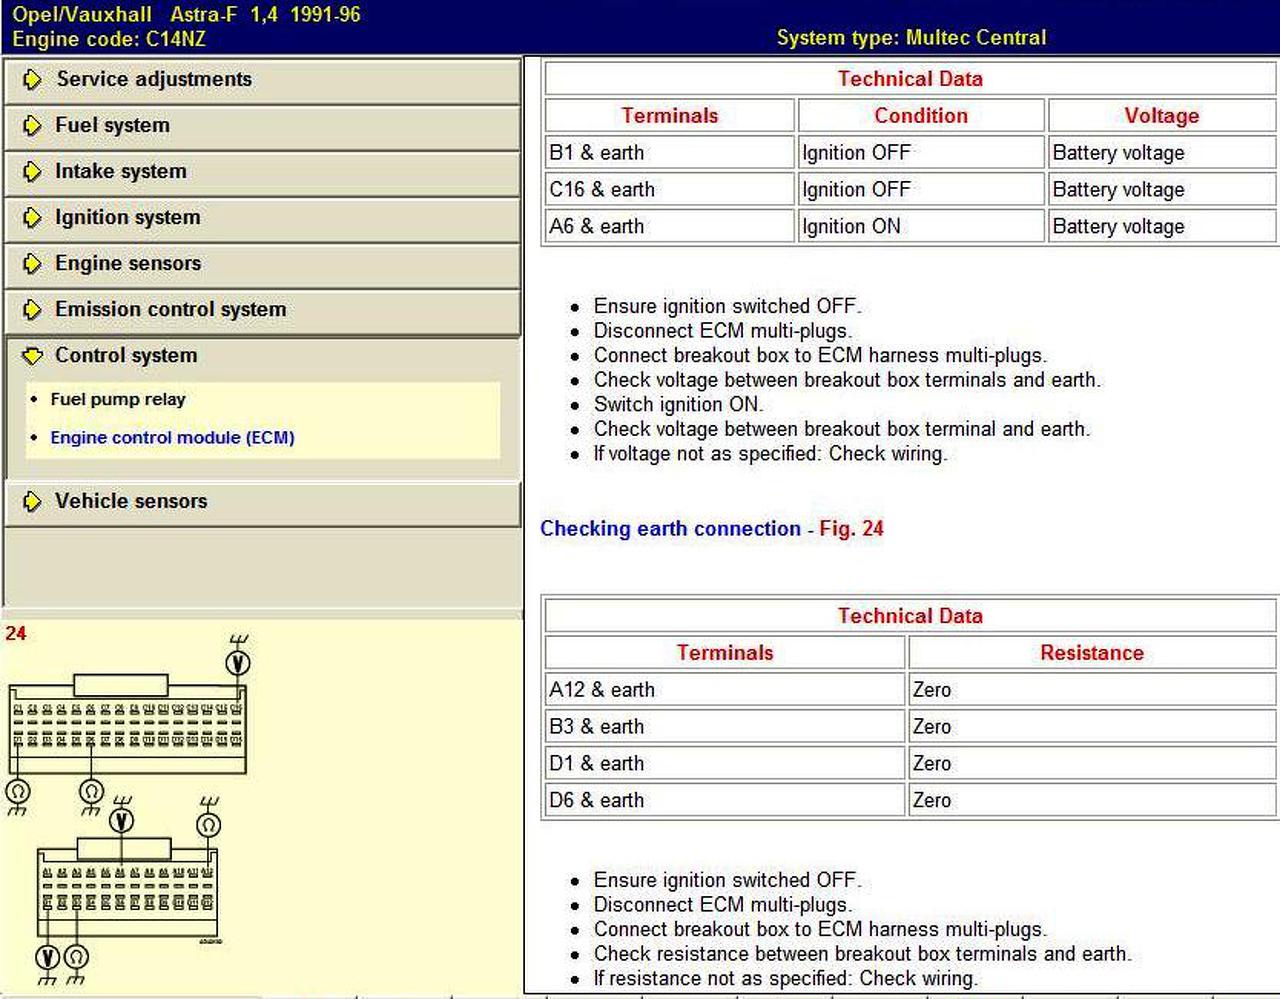Select the B3 & earth table cell
This screenshot has width=1280, height=999.
pyautogui.click(x=725, y=727)
